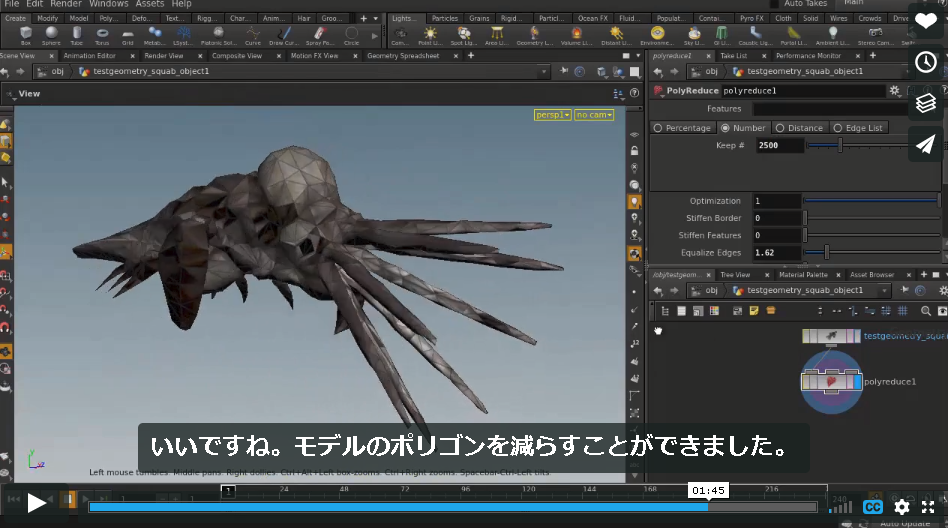
Task: Select the Distance radio option
Action: pyautogui.click(x=799, y=128)
